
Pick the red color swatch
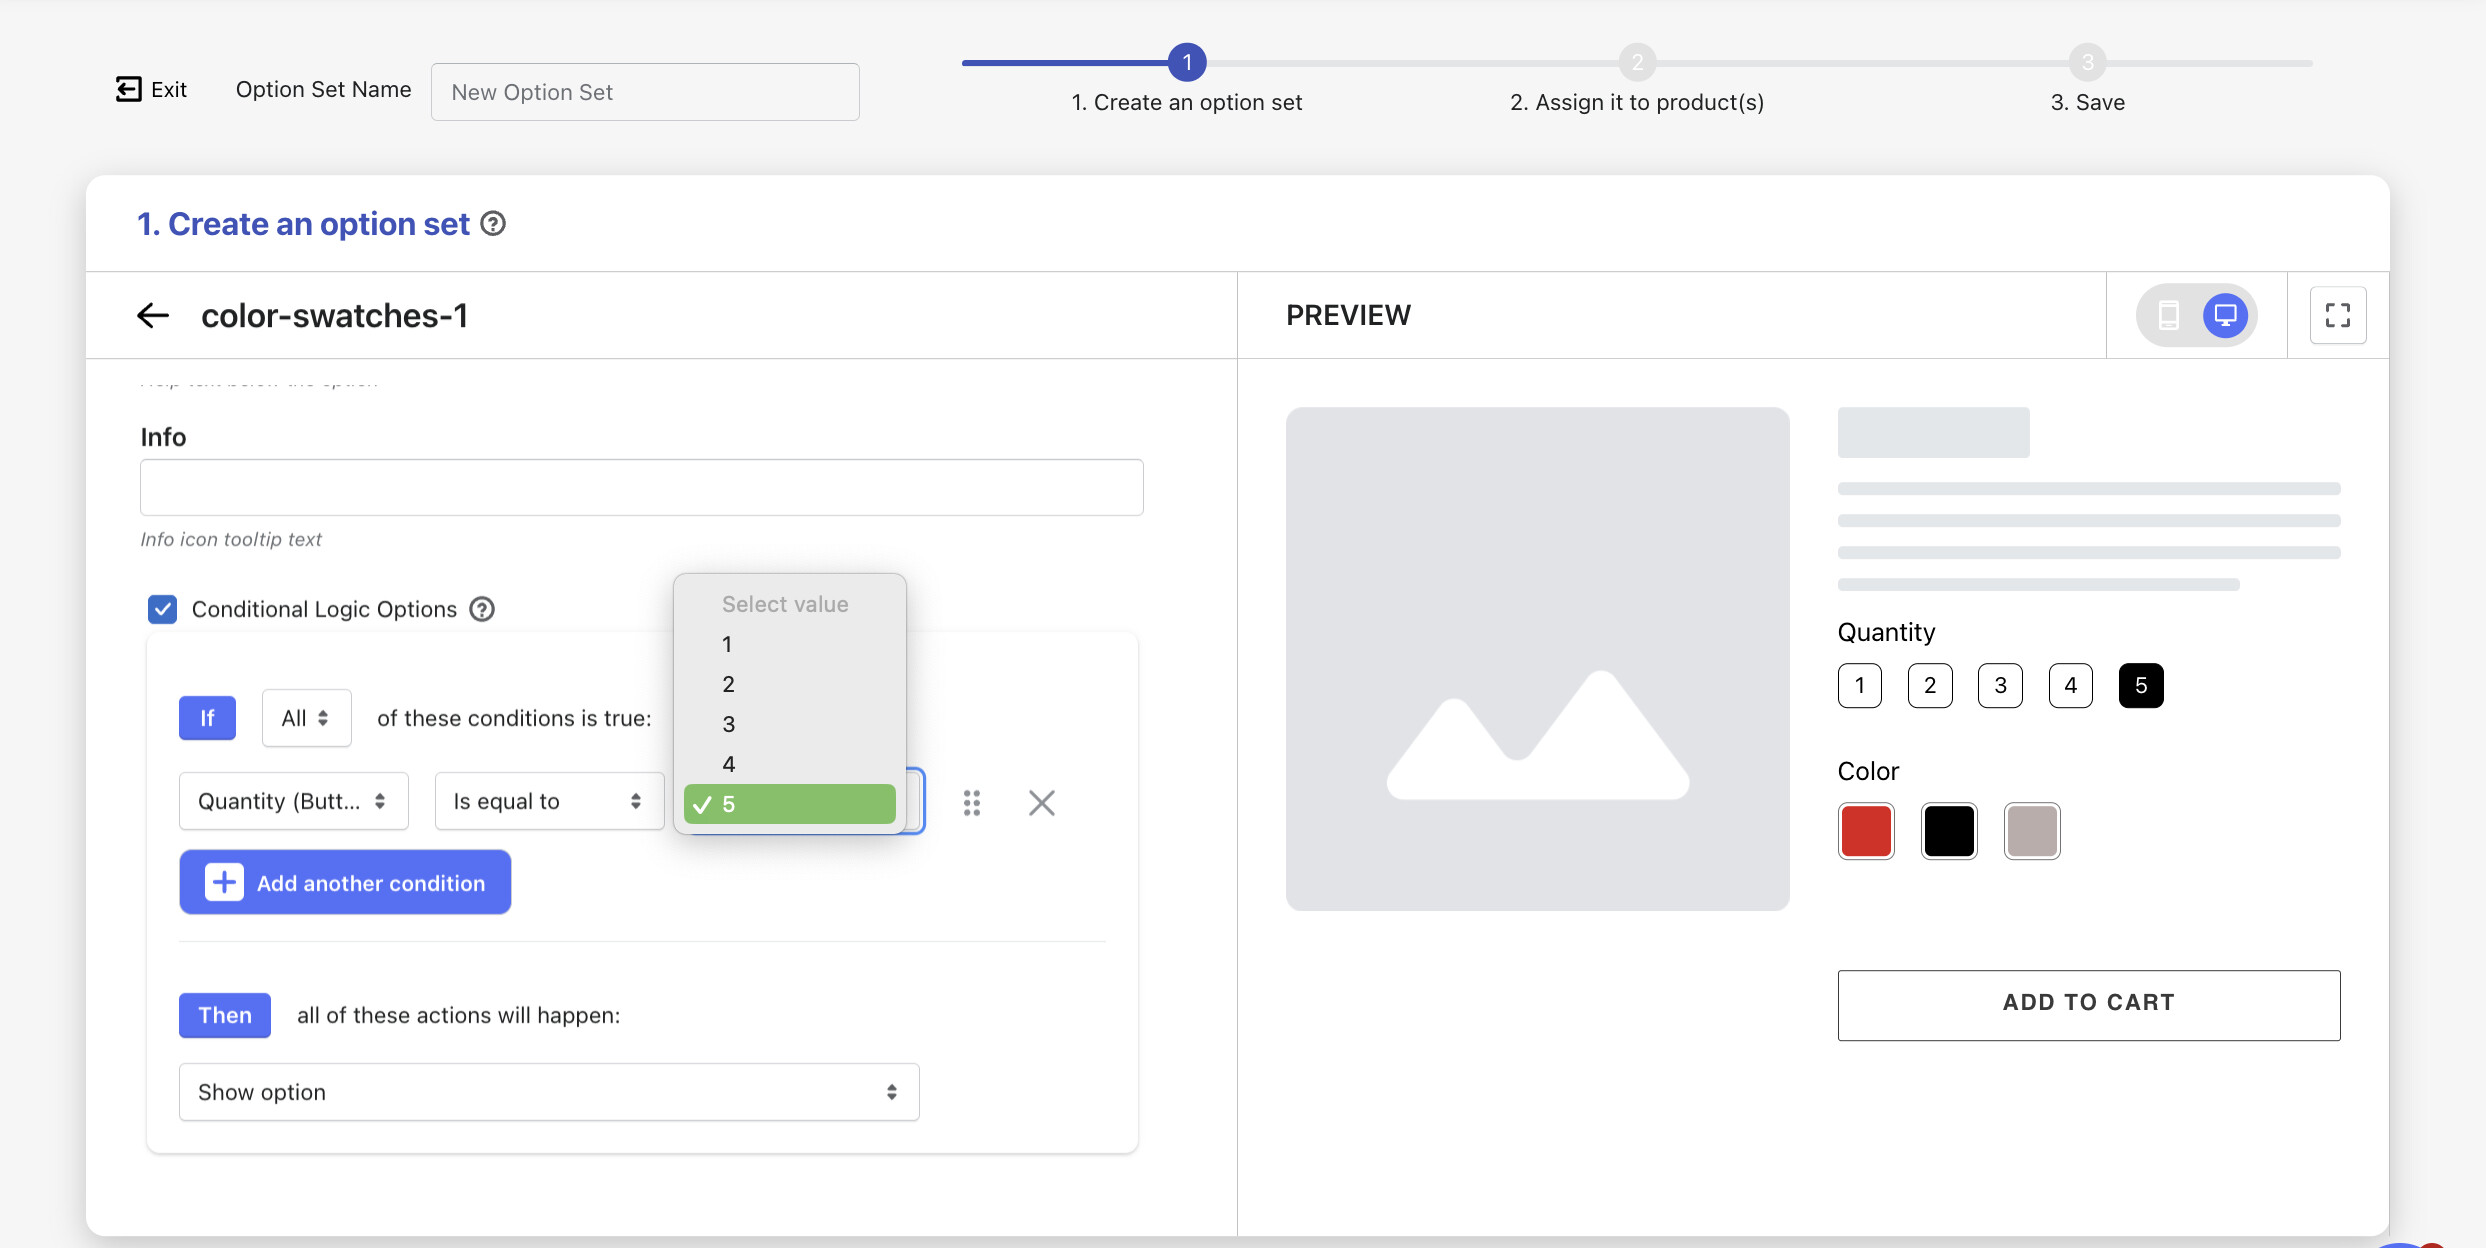pos(1866,831)
